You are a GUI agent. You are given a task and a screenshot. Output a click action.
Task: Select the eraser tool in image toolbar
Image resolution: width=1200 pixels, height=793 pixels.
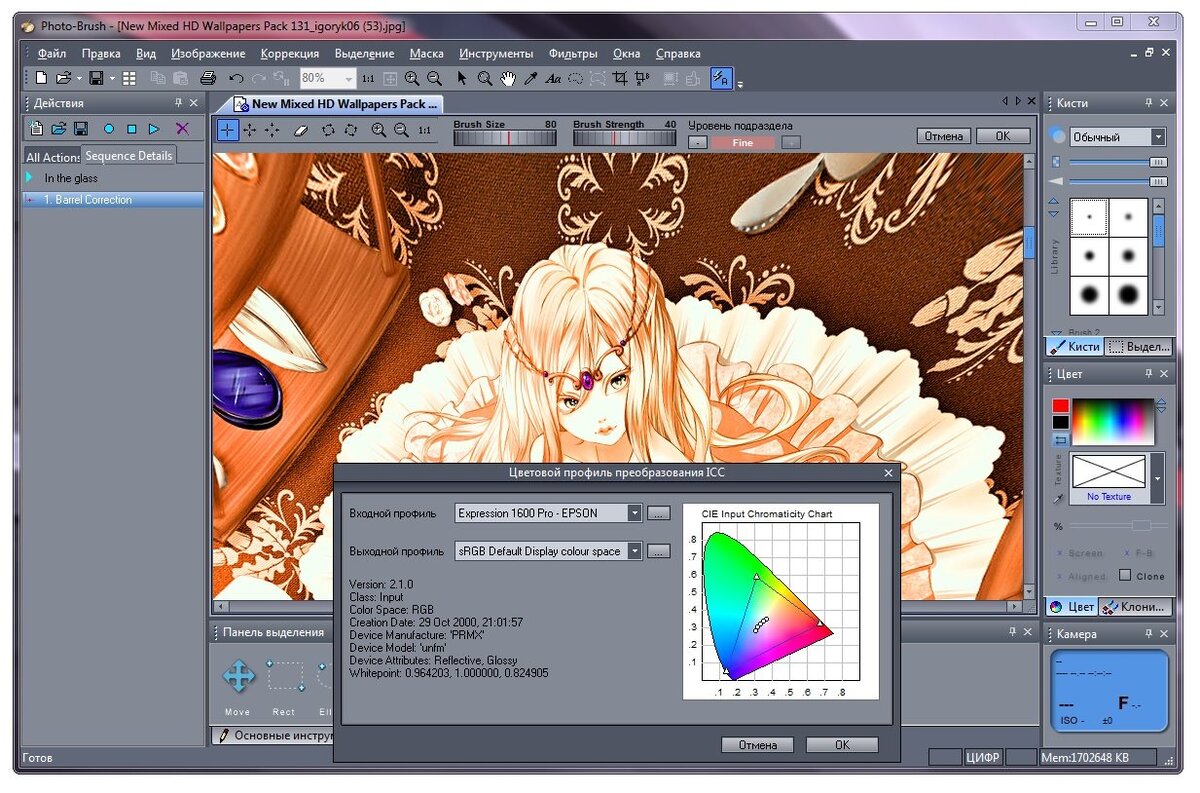300,130
